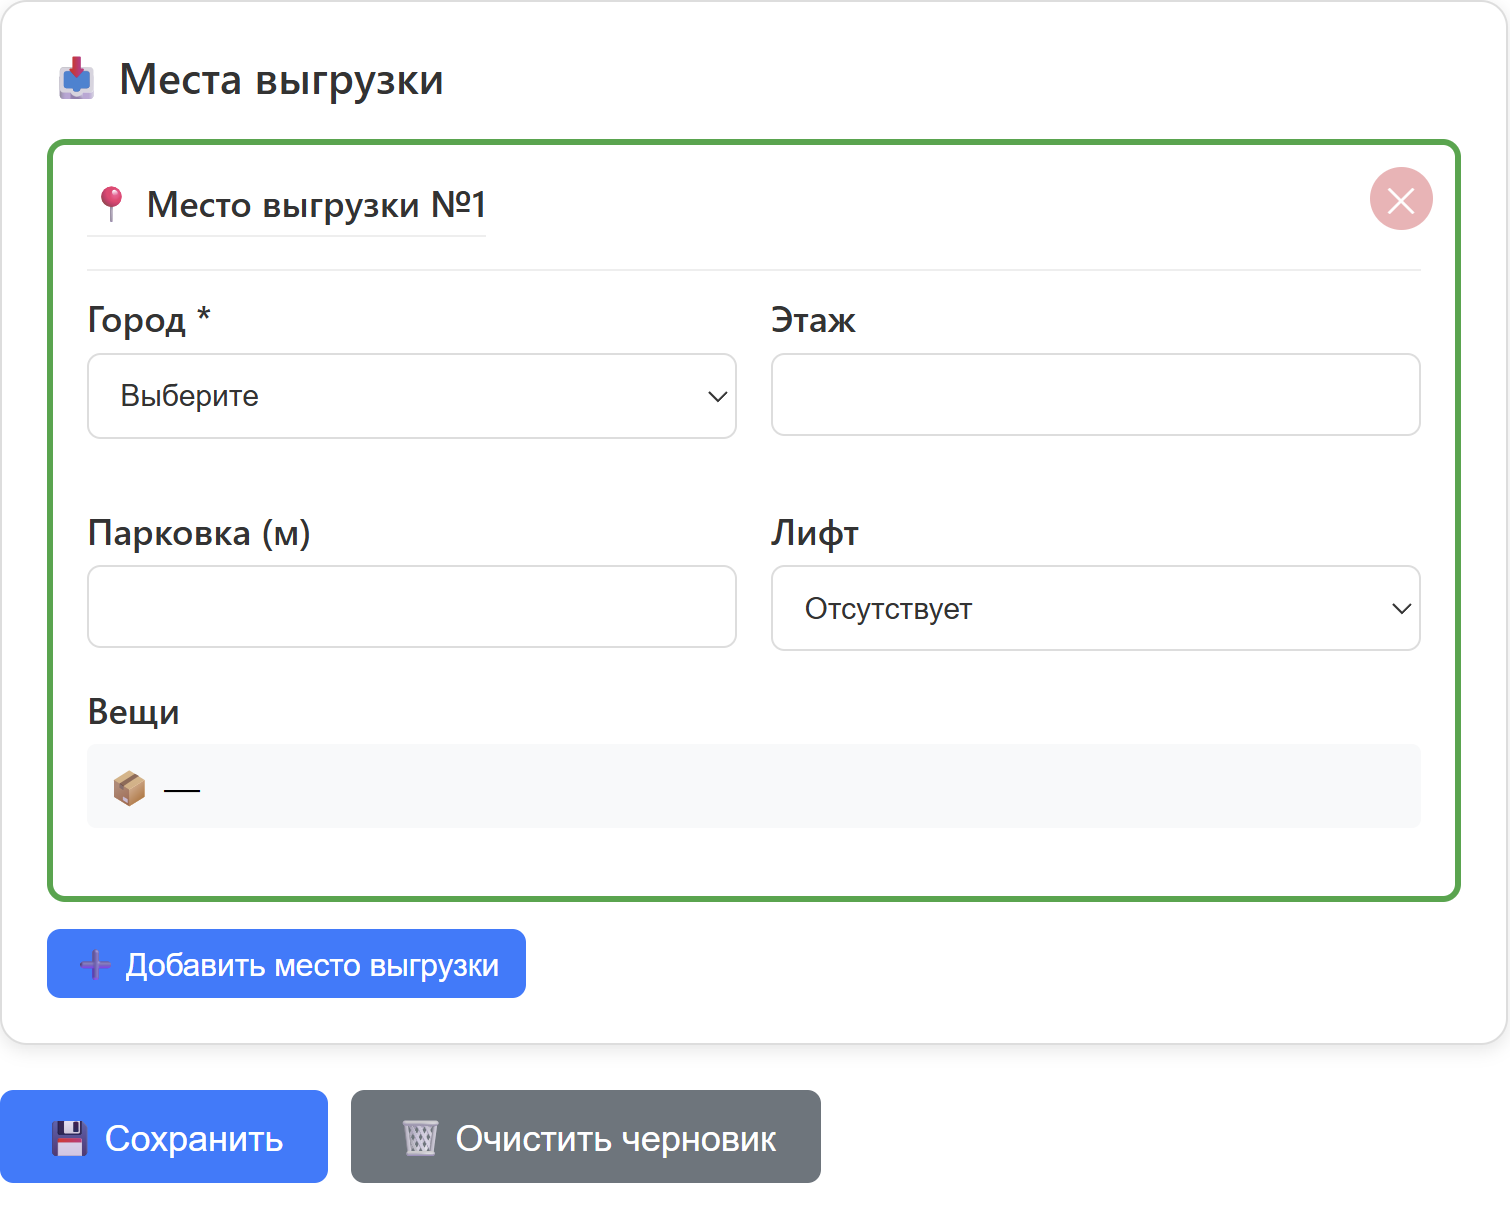Click the Сохранить button
Screen dimensions: 1510x1217
point(164,1137)
